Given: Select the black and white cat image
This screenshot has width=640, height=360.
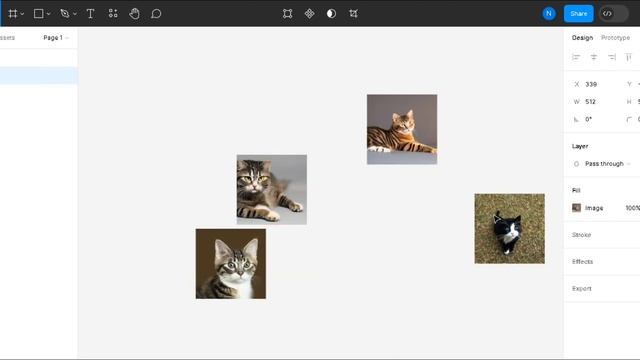Looking at the screenshot, I should coord(509,229).
